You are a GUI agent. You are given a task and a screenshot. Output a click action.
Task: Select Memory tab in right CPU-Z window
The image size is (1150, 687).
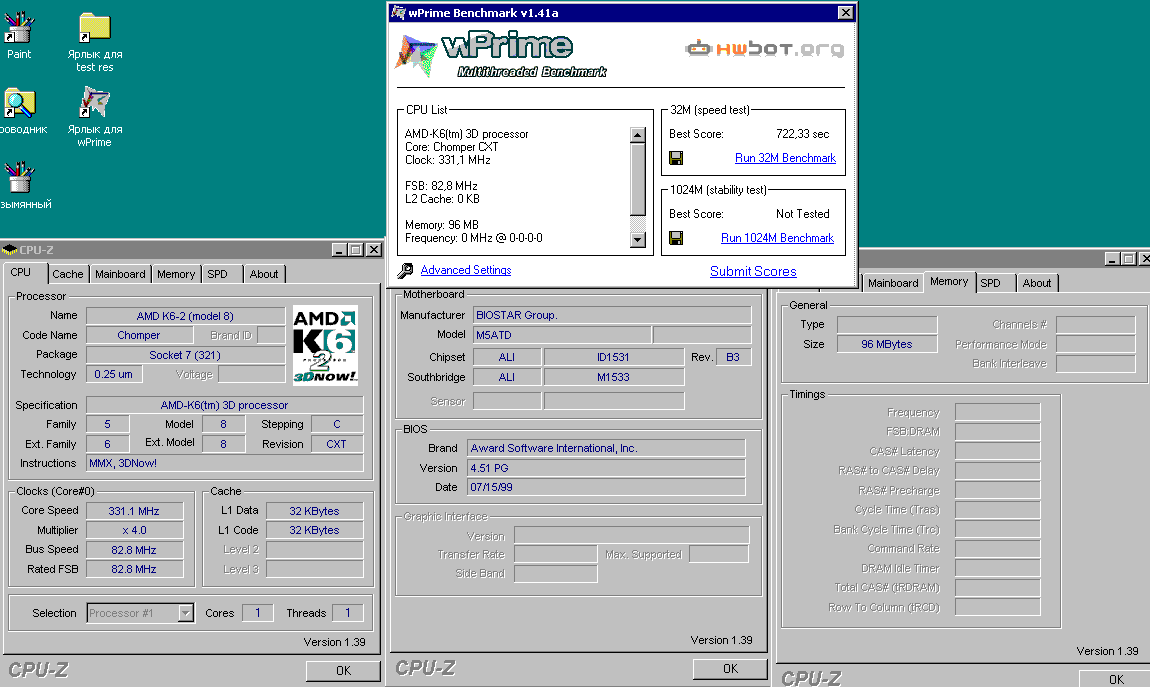(949, 282)
